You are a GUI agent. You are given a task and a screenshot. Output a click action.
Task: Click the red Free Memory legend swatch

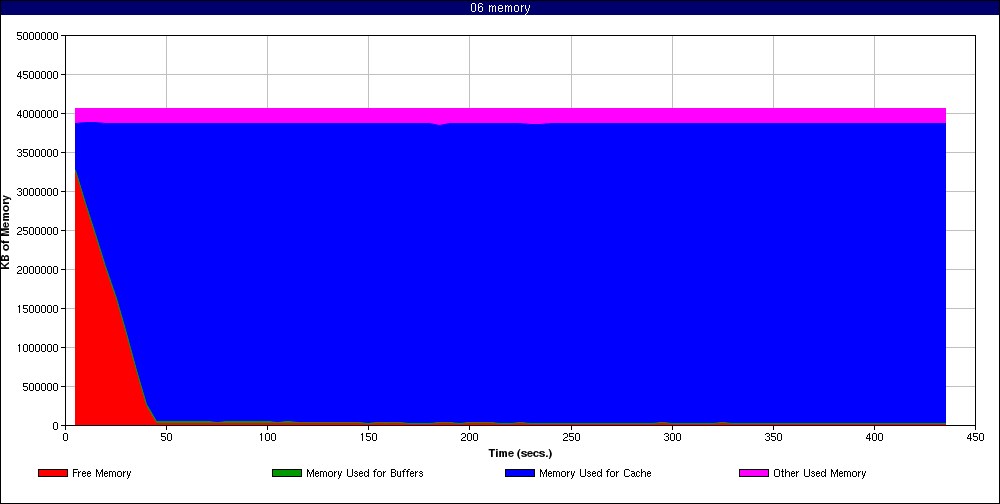coord(52,473)
